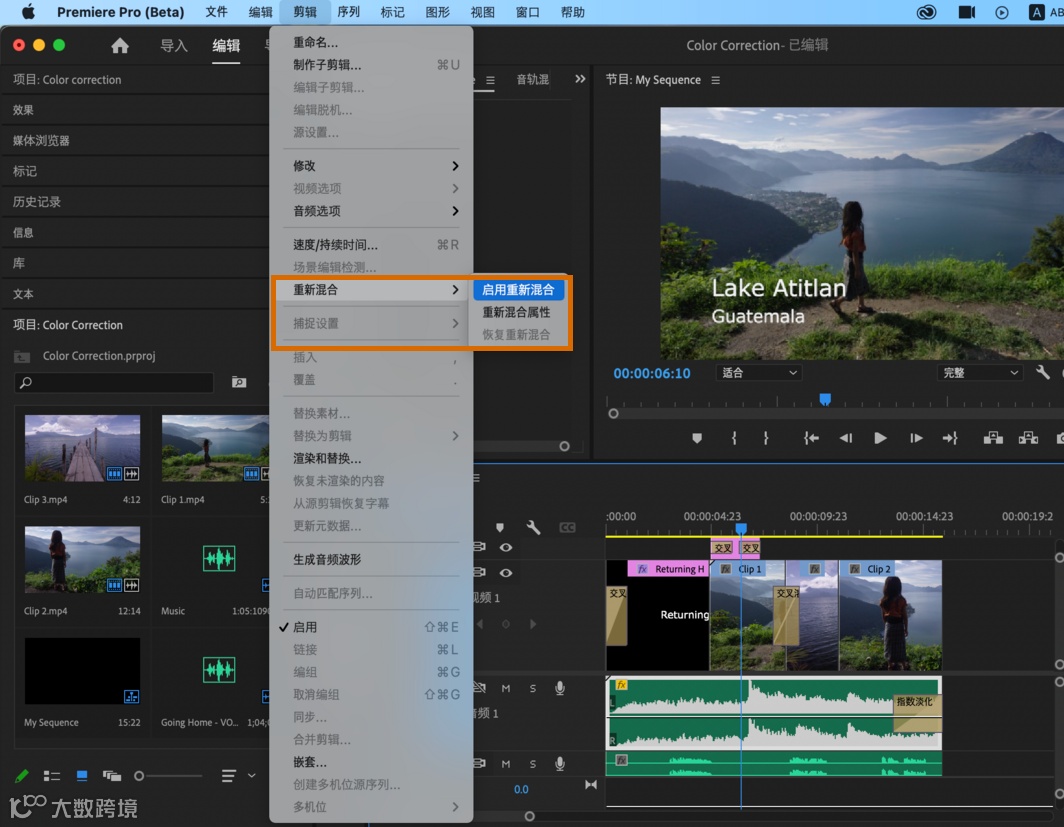Select 启用重新混合 in the submenu
The image size is (1064, 827).
[x=518, y=290]
